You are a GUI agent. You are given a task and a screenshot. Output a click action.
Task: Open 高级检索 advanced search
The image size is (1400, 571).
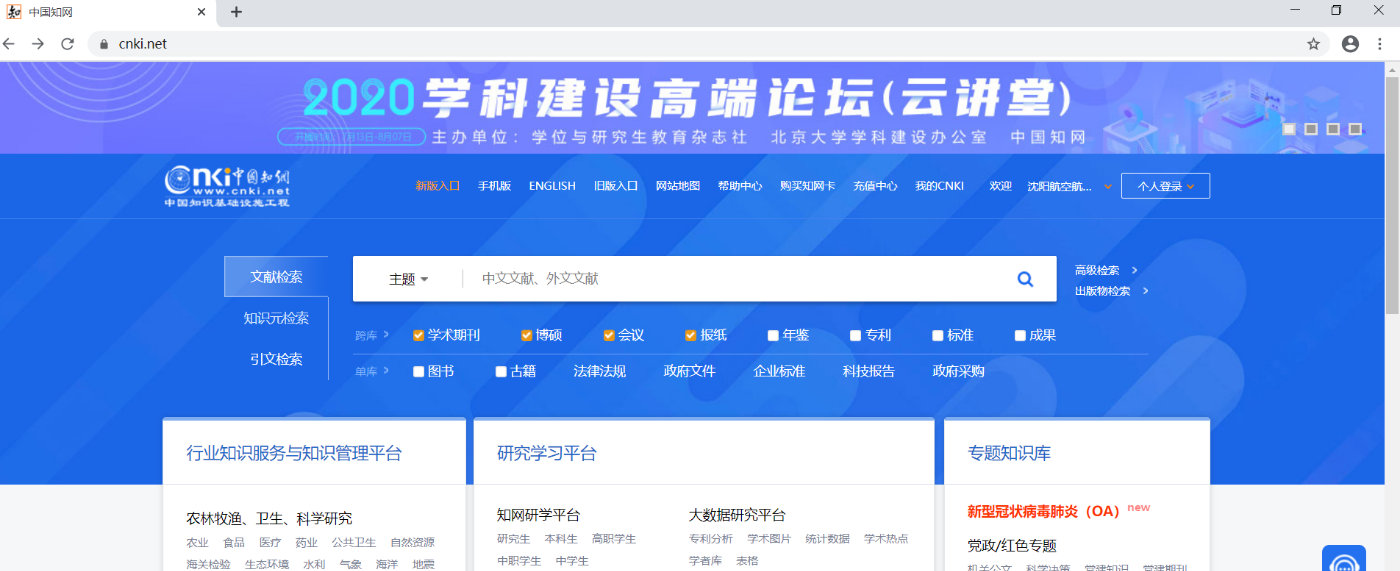point(1097,270)
